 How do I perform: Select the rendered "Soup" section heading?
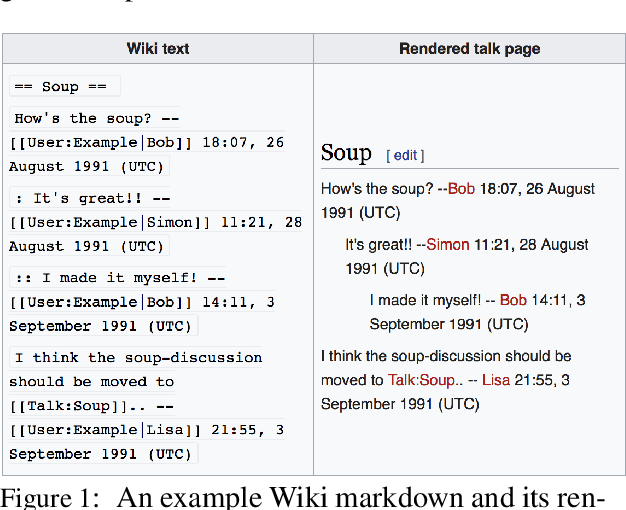[x=346, y=153]
